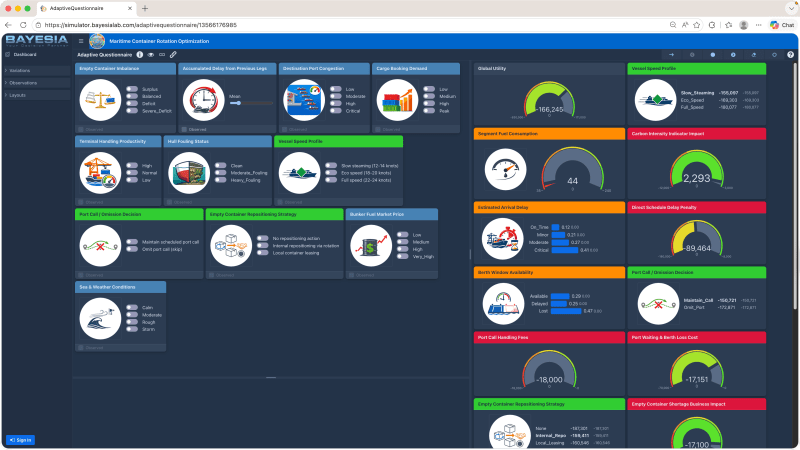Click the Empty Container Repositioning Strategy boxes image on the left

[231, 245]
